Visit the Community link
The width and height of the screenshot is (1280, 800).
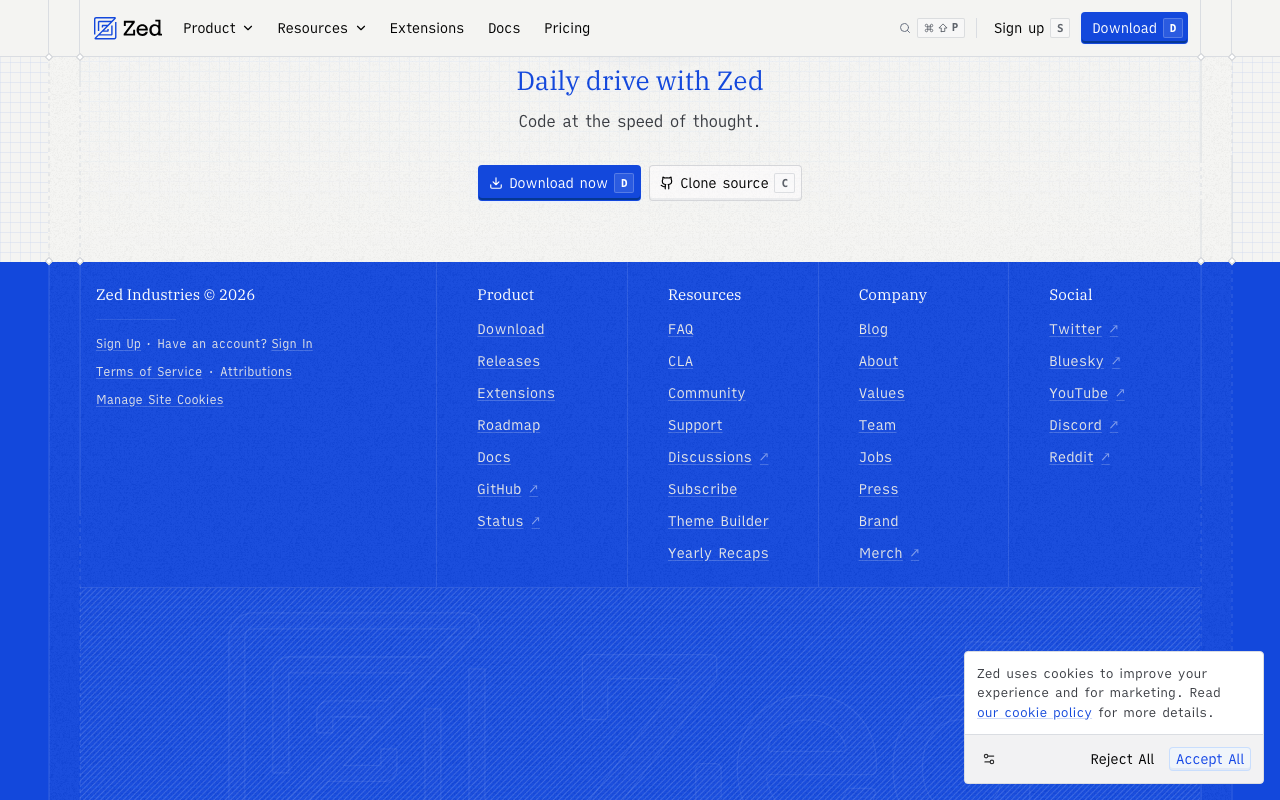(706, 393)
